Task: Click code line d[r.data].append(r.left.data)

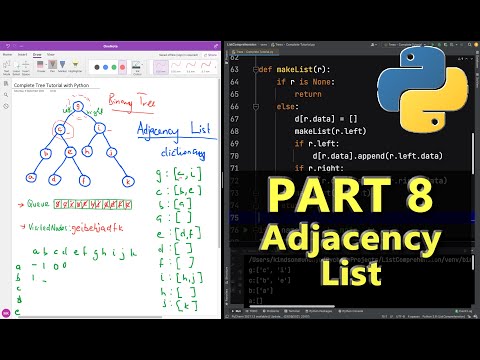Action: tap(377, 156)
